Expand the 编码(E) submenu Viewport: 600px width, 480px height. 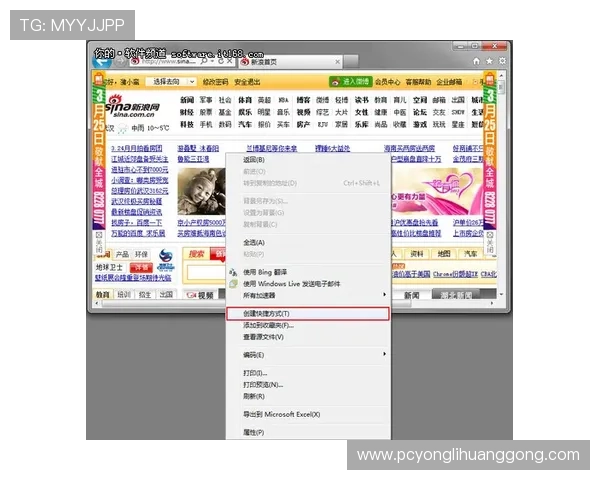pyautogui.click(x=384, y=354)
